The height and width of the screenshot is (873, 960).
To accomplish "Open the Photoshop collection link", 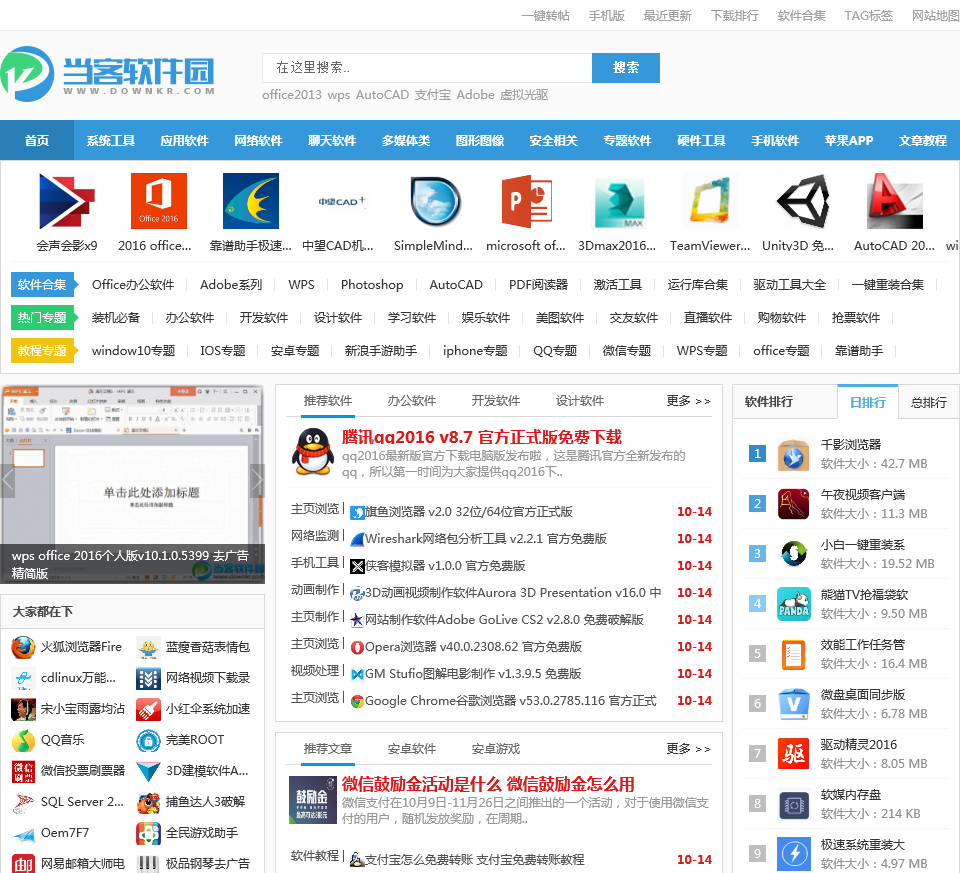I will point(372,285).
